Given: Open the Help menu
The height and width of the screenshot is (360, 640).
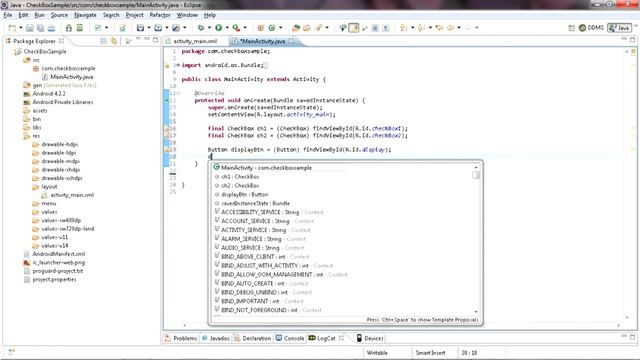Looking at the screenshot, I should click(x=209, y=15).
